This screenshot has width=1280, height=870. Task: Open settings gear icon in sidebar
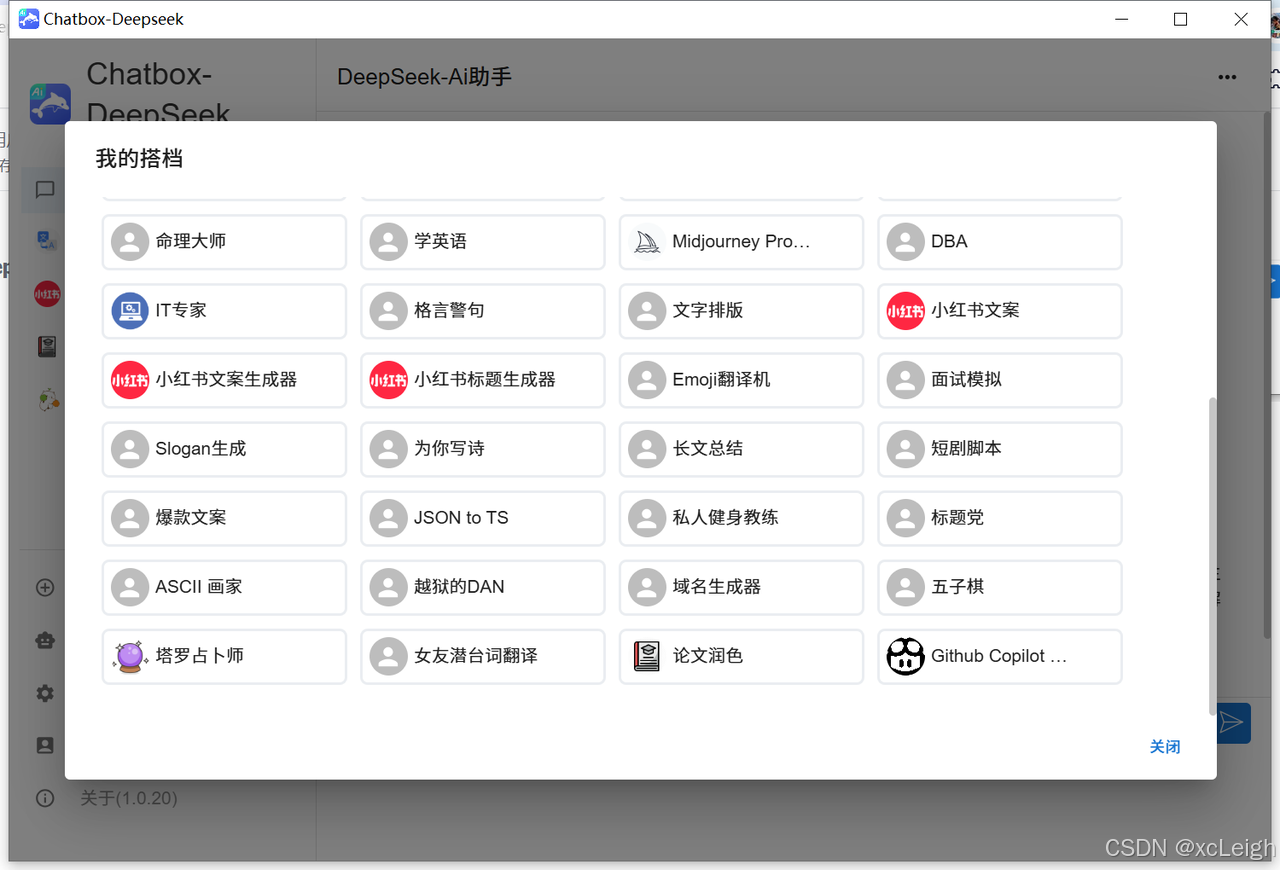45,693
